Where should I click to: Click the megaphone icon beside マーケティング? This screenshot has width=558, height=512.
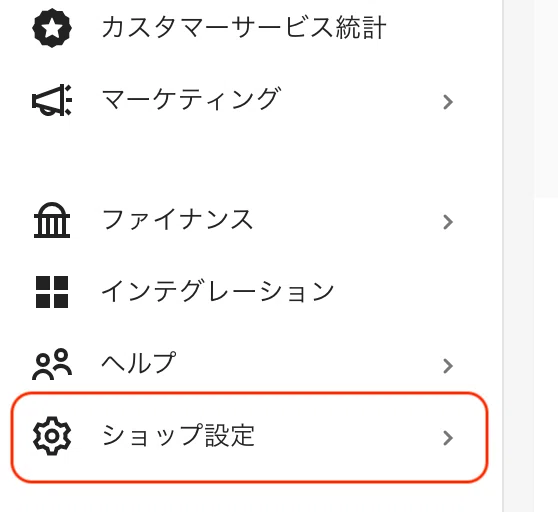pos(52,100)
